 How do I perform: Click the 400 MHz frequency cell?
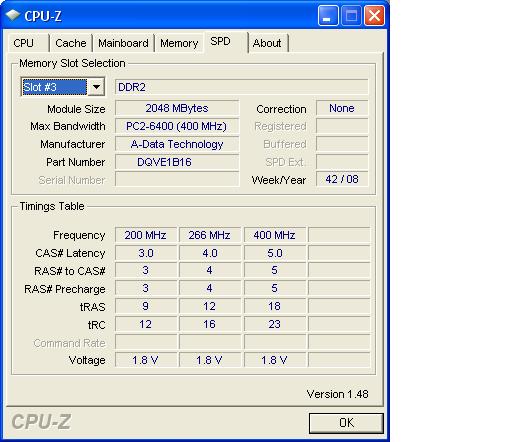(x=275, y=235)
